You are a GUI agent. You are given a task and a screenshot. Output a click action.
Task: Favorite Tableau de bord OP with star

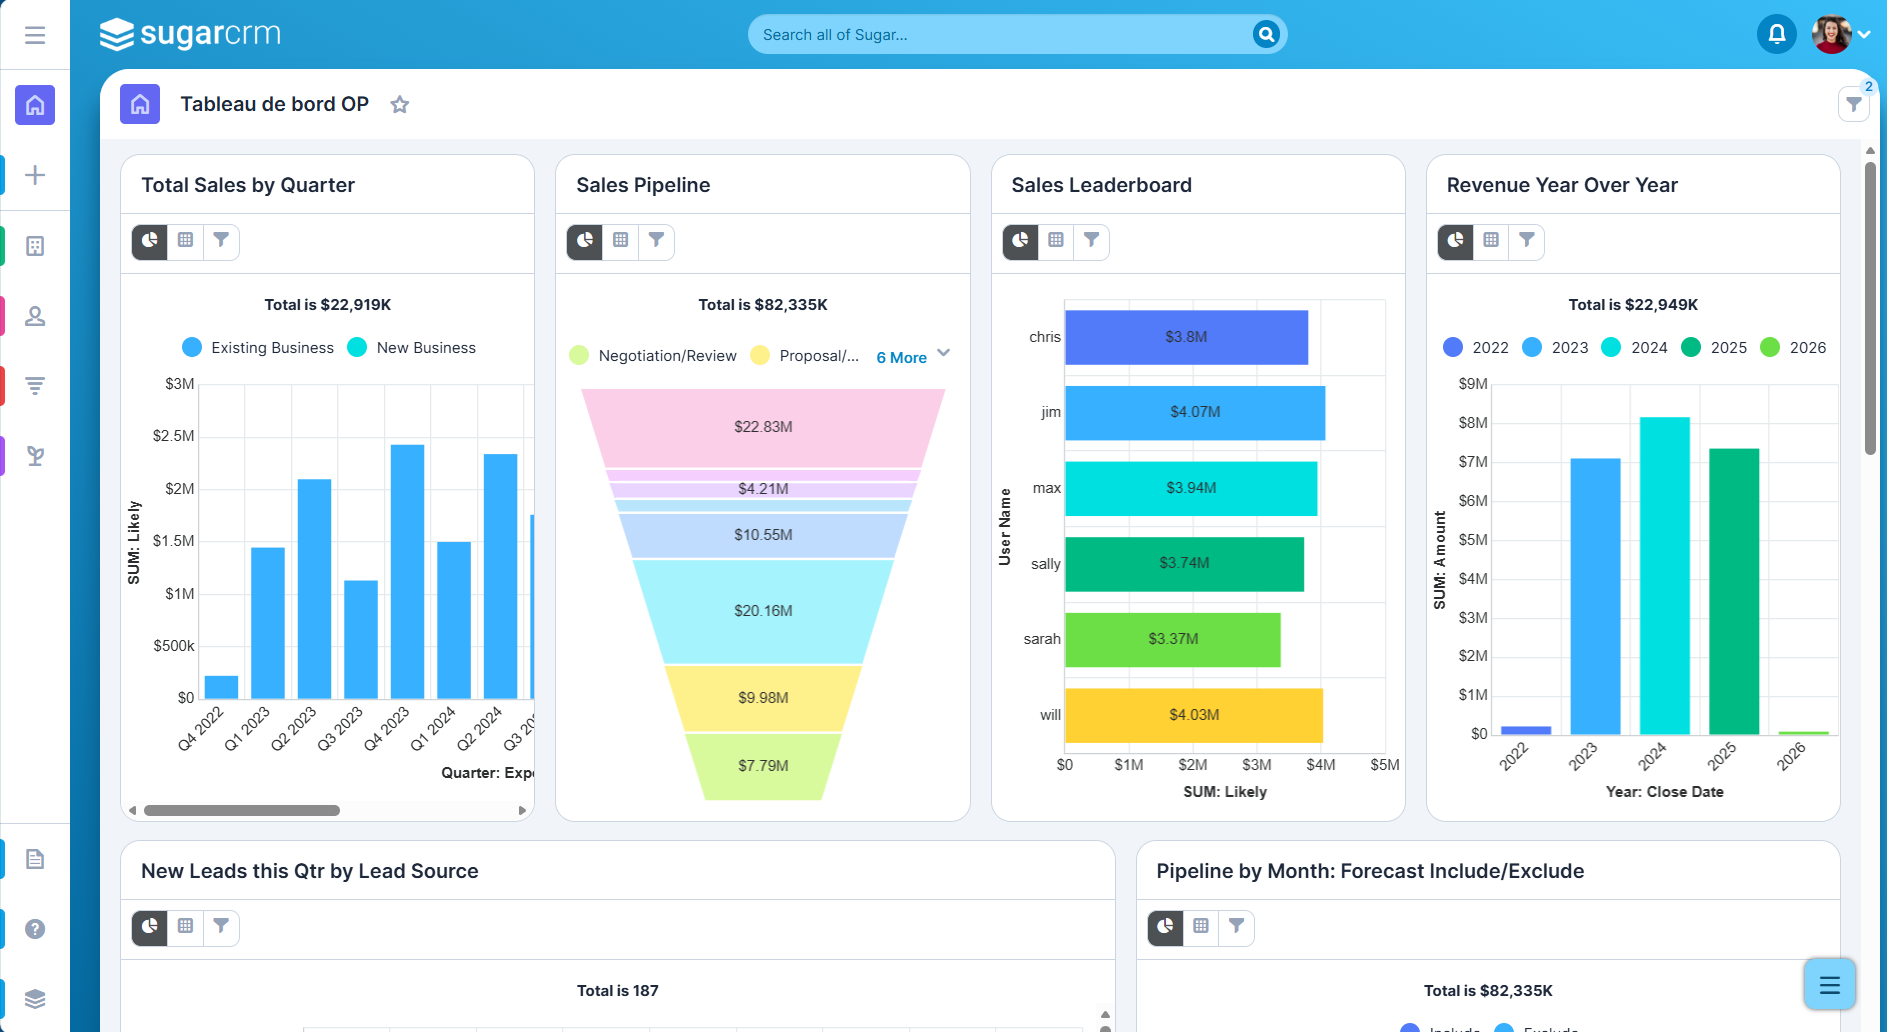(x=400, y=105)
